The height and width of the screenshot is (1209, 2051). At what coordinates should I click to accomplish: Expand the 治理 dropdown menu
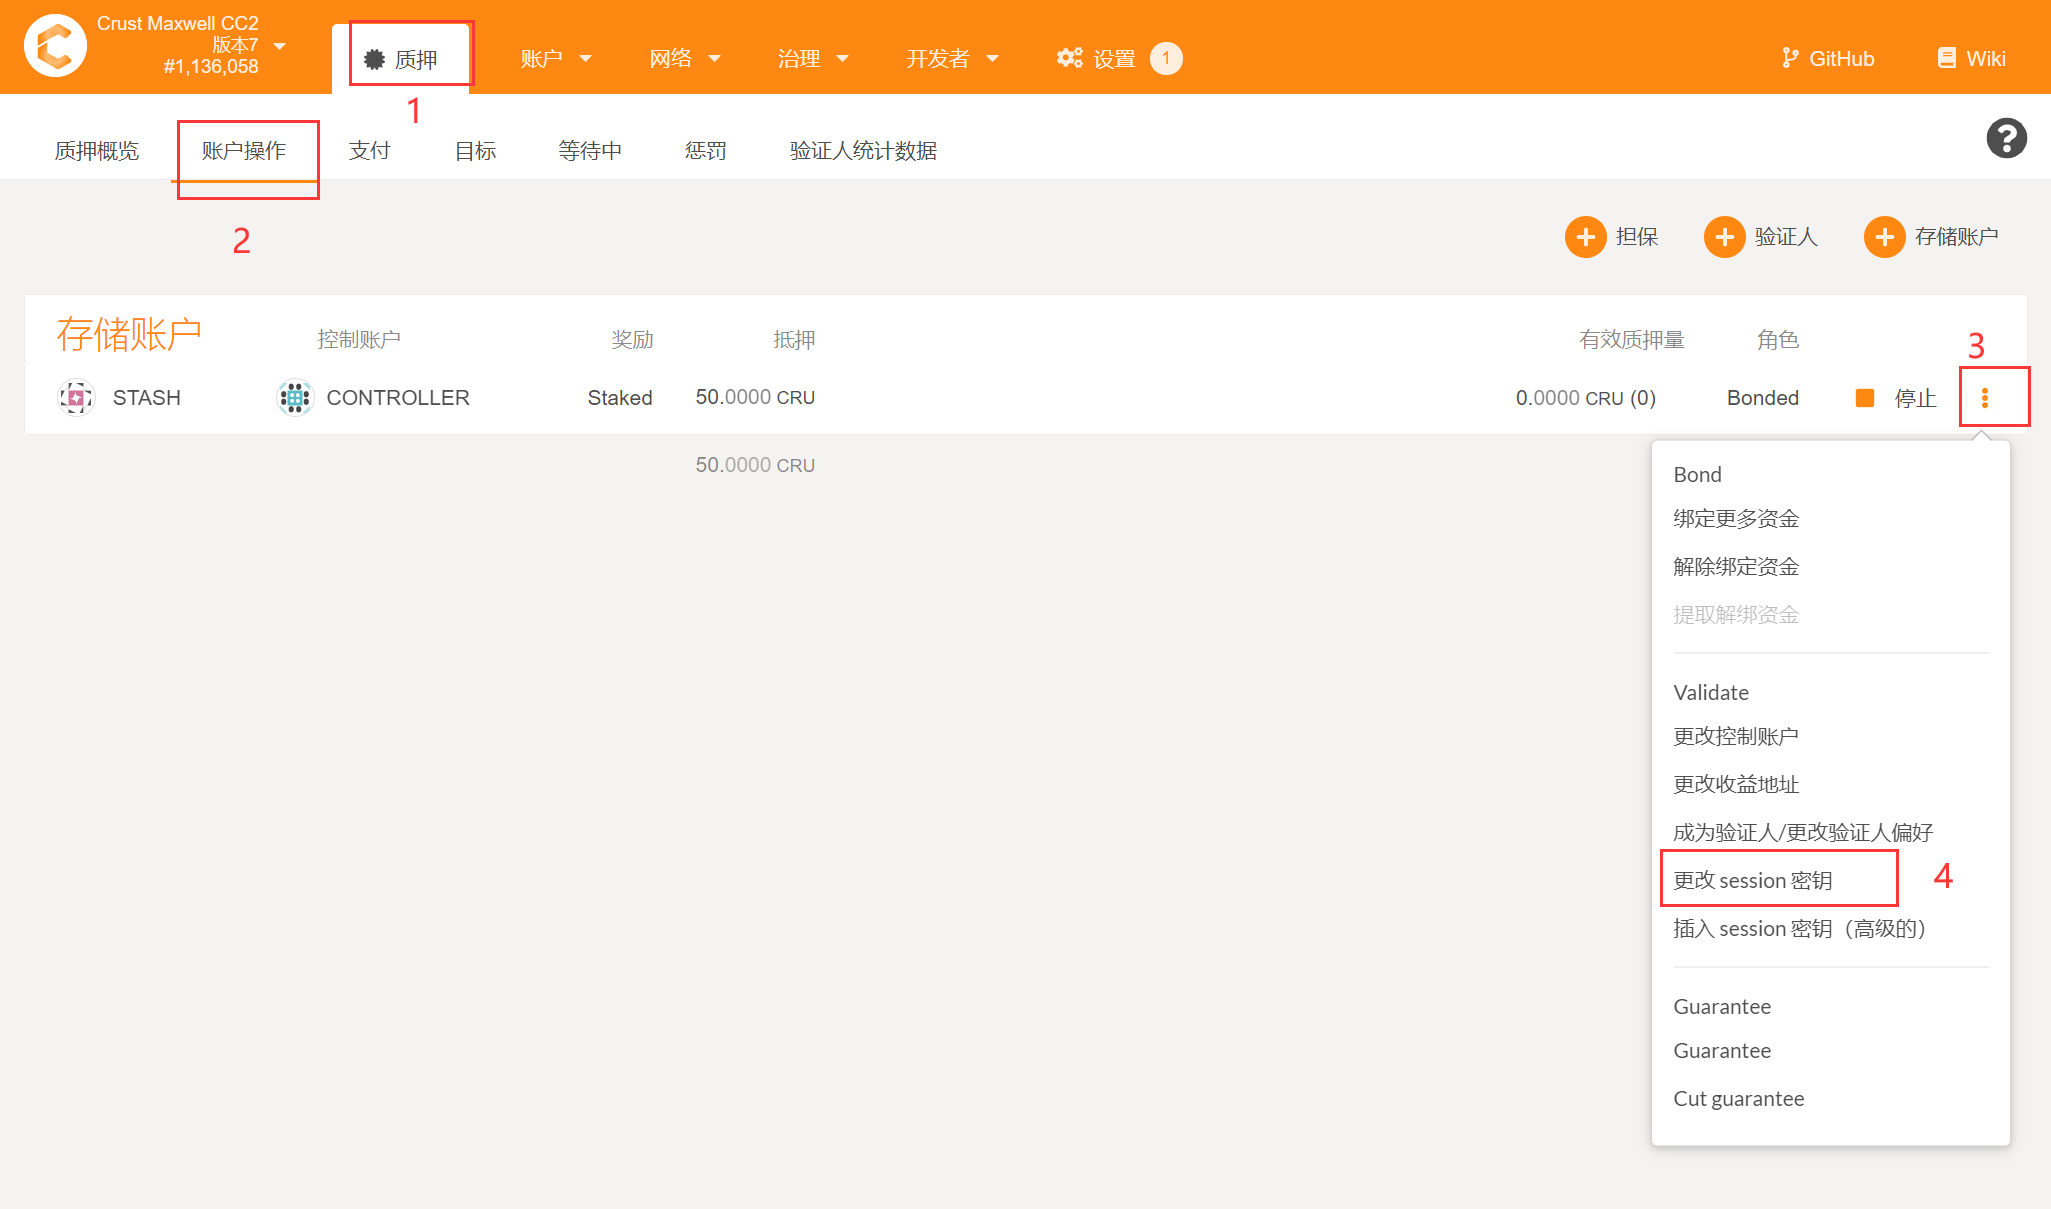click(x=812, y=59)
